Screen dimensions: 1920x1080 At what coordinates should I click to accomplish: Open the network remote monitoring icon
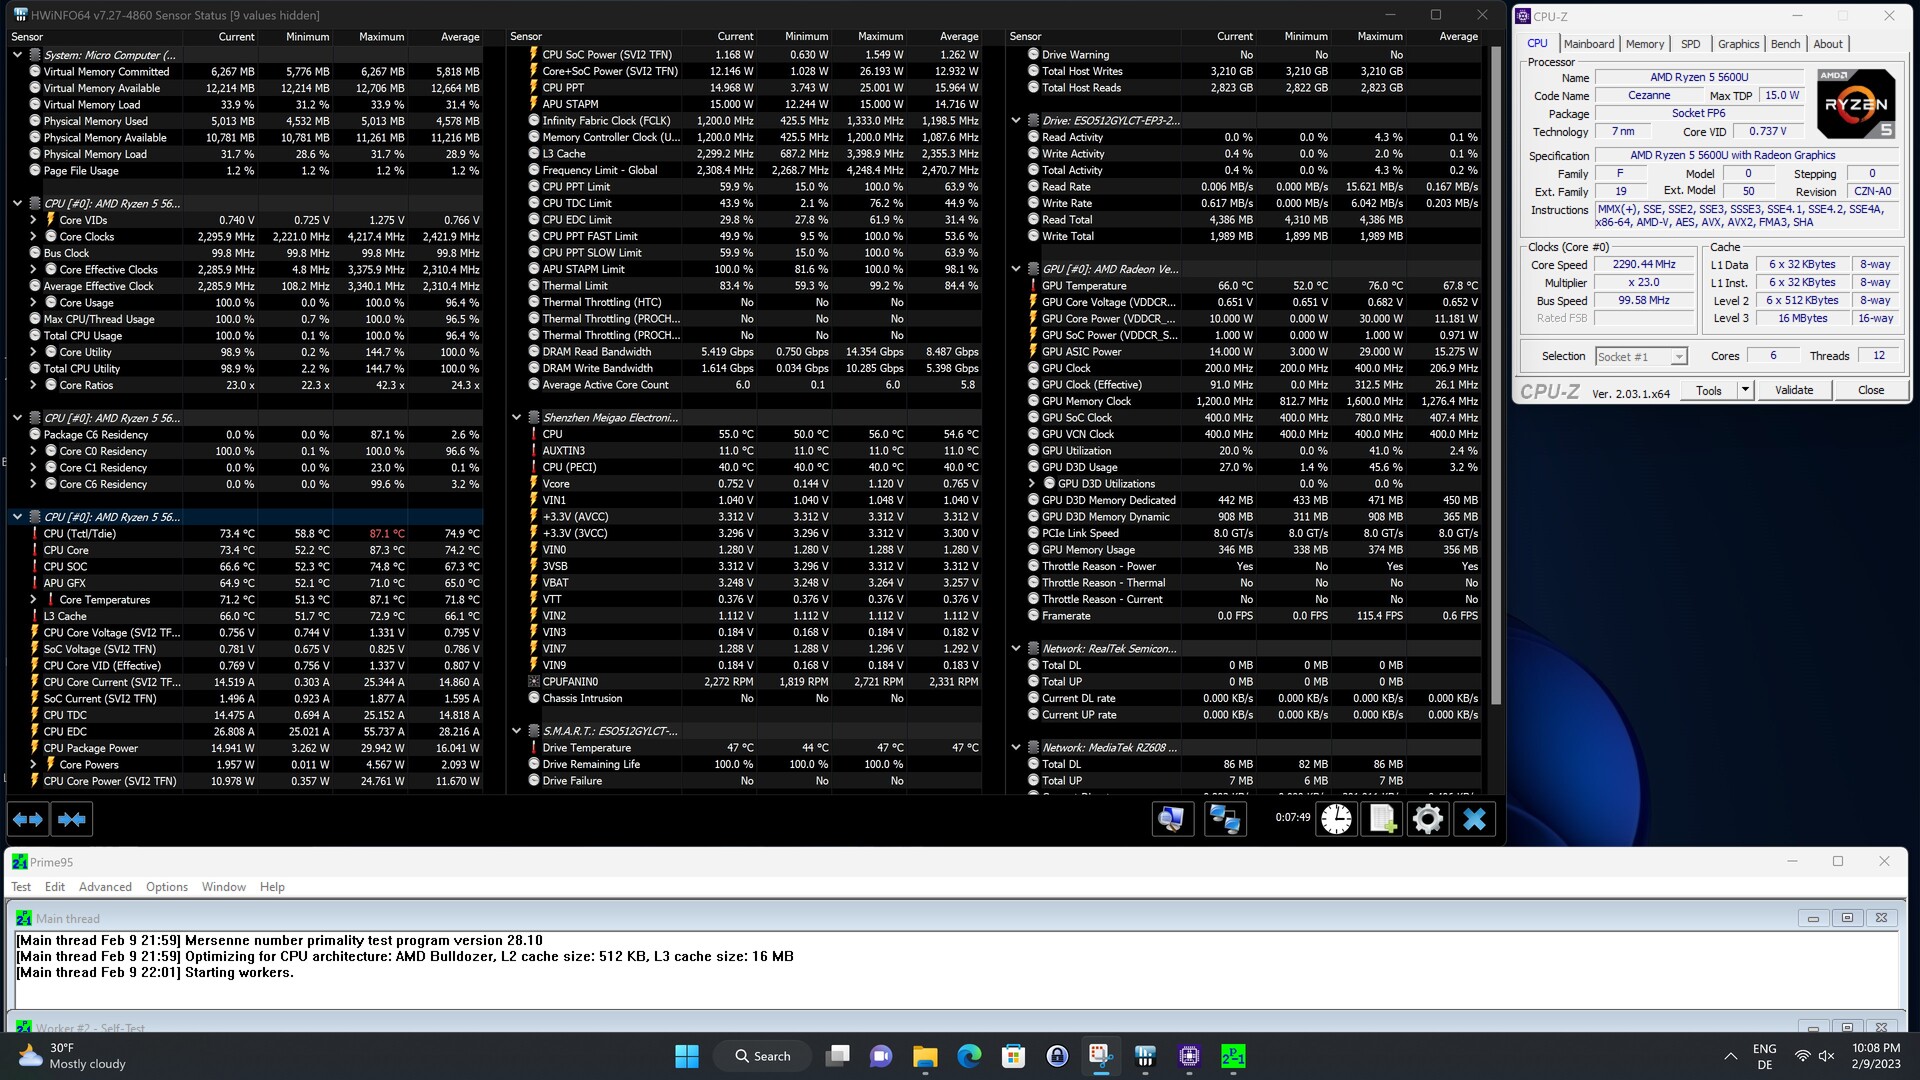click(x=1225, y=819)
